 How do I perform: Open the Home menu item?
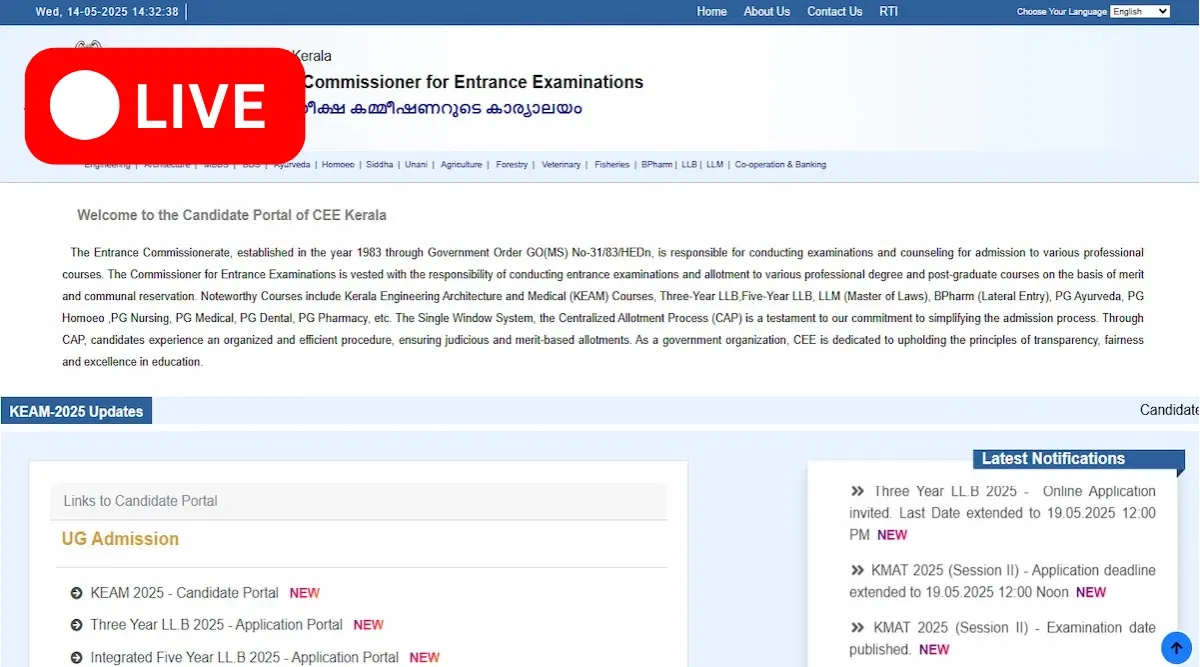[x=712, y=12]
